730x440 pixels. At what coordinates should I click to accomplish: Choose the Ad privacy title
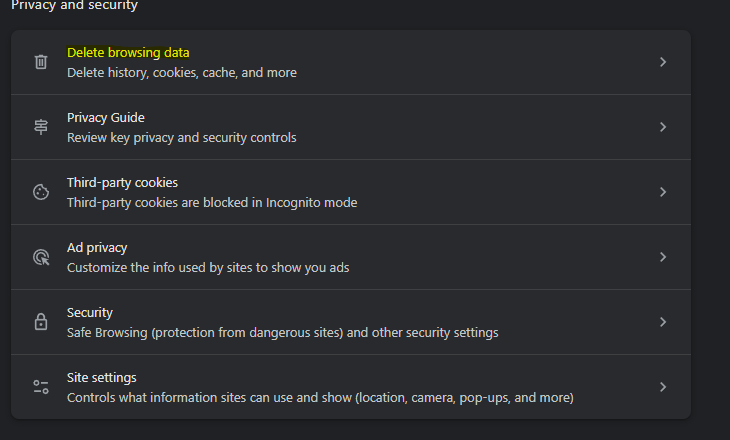[x=97, y=248]
